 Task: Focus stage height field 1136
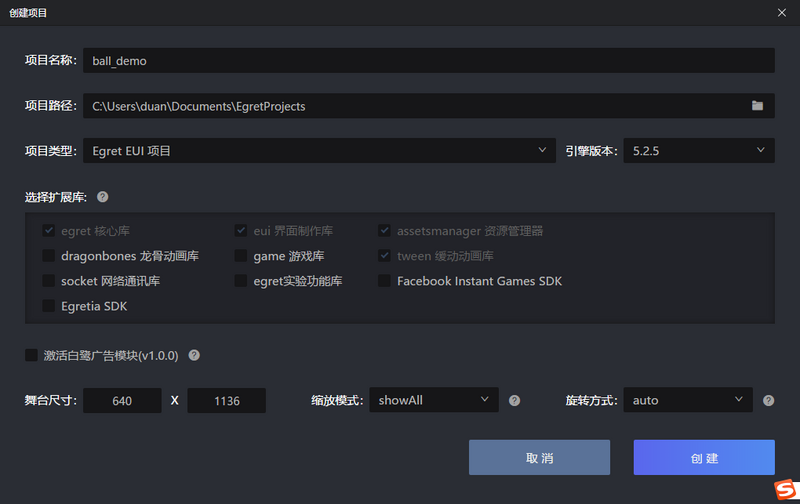tap(227, 400)
